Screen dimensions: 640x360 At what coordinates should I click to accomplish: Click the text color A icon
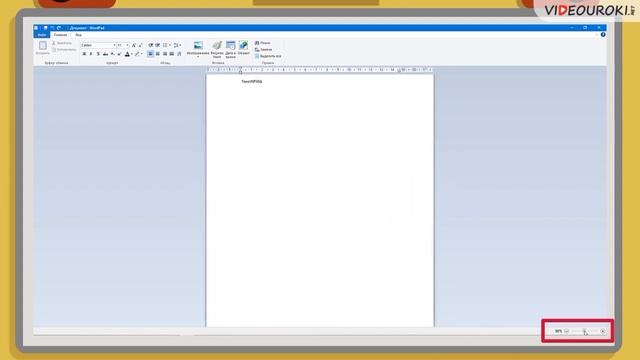pyautogui.click(x=127, y=54)
